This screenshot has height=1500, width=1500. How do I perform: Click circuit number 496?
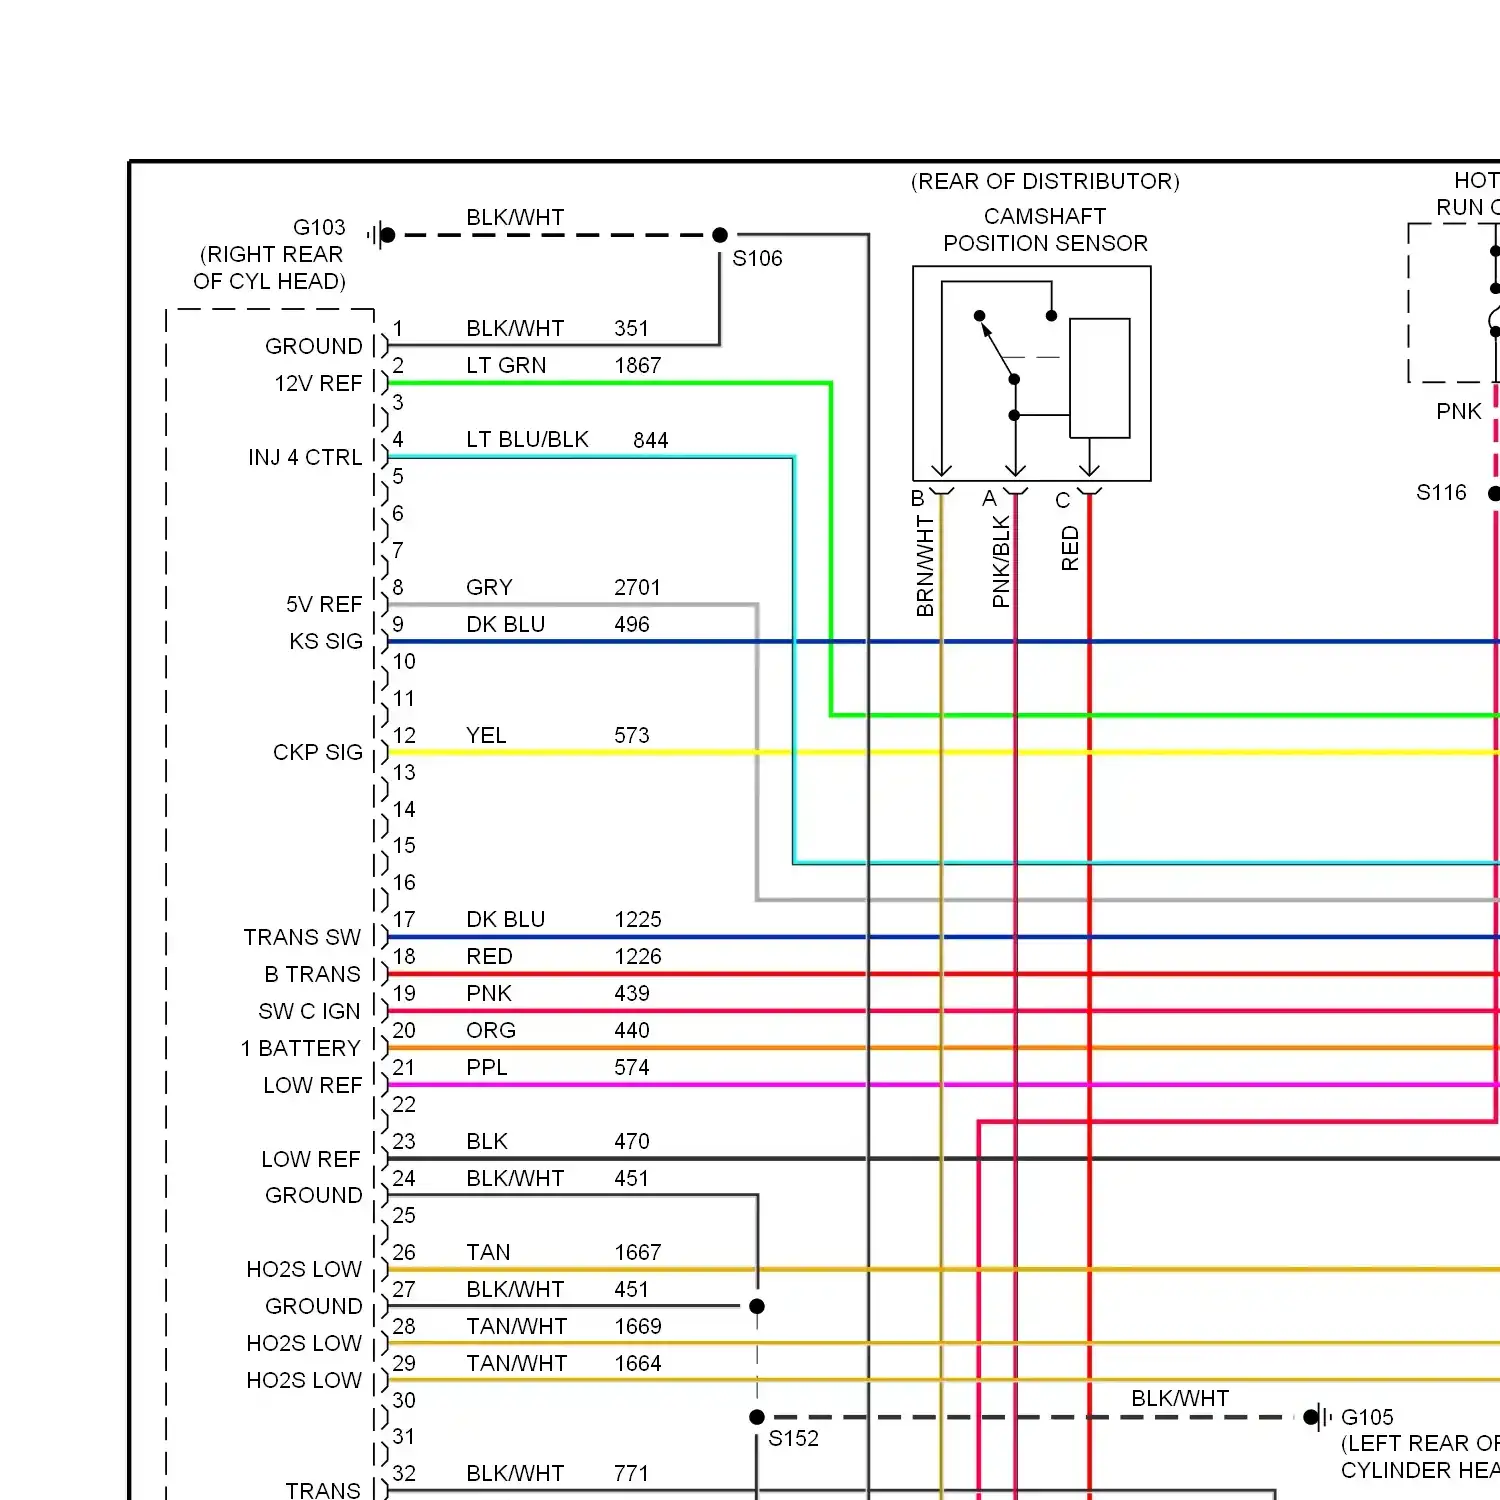point(632,624)
